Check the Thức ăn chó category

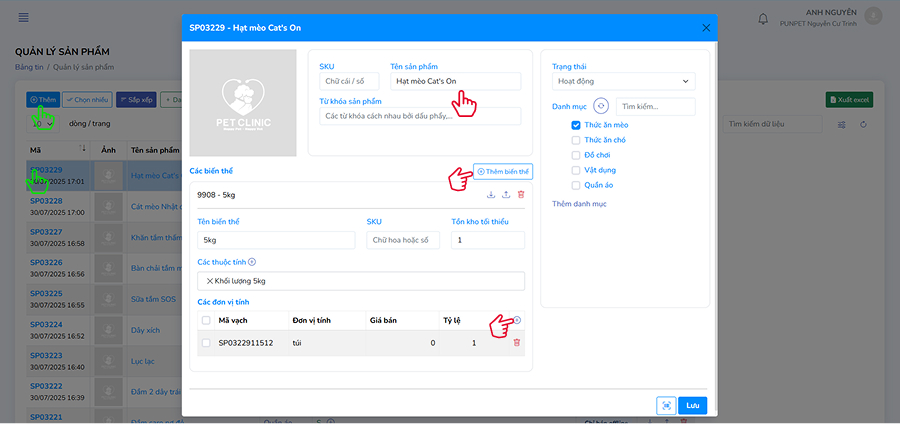[x=576, y=140]
